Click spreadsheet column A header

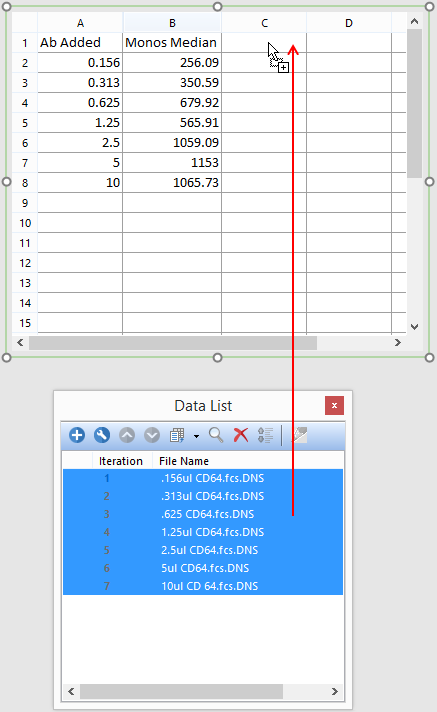(80, 23)
